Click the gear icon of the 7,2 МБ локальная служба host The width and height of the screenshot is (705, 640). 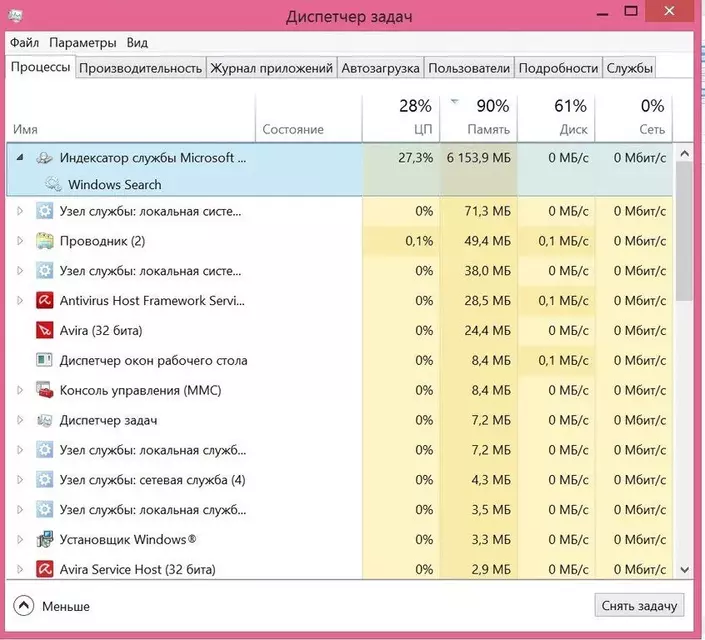click(x=45, y=450)
